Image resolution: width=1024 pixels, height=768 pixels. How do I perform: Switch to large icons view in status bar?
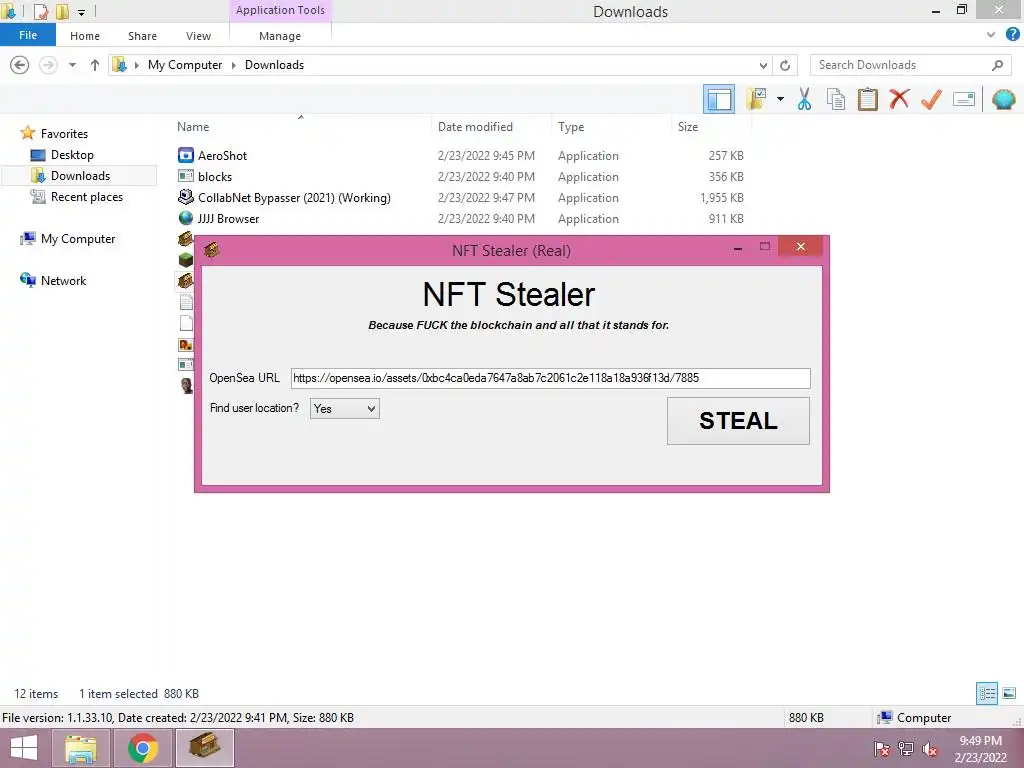coord(1009,693)
